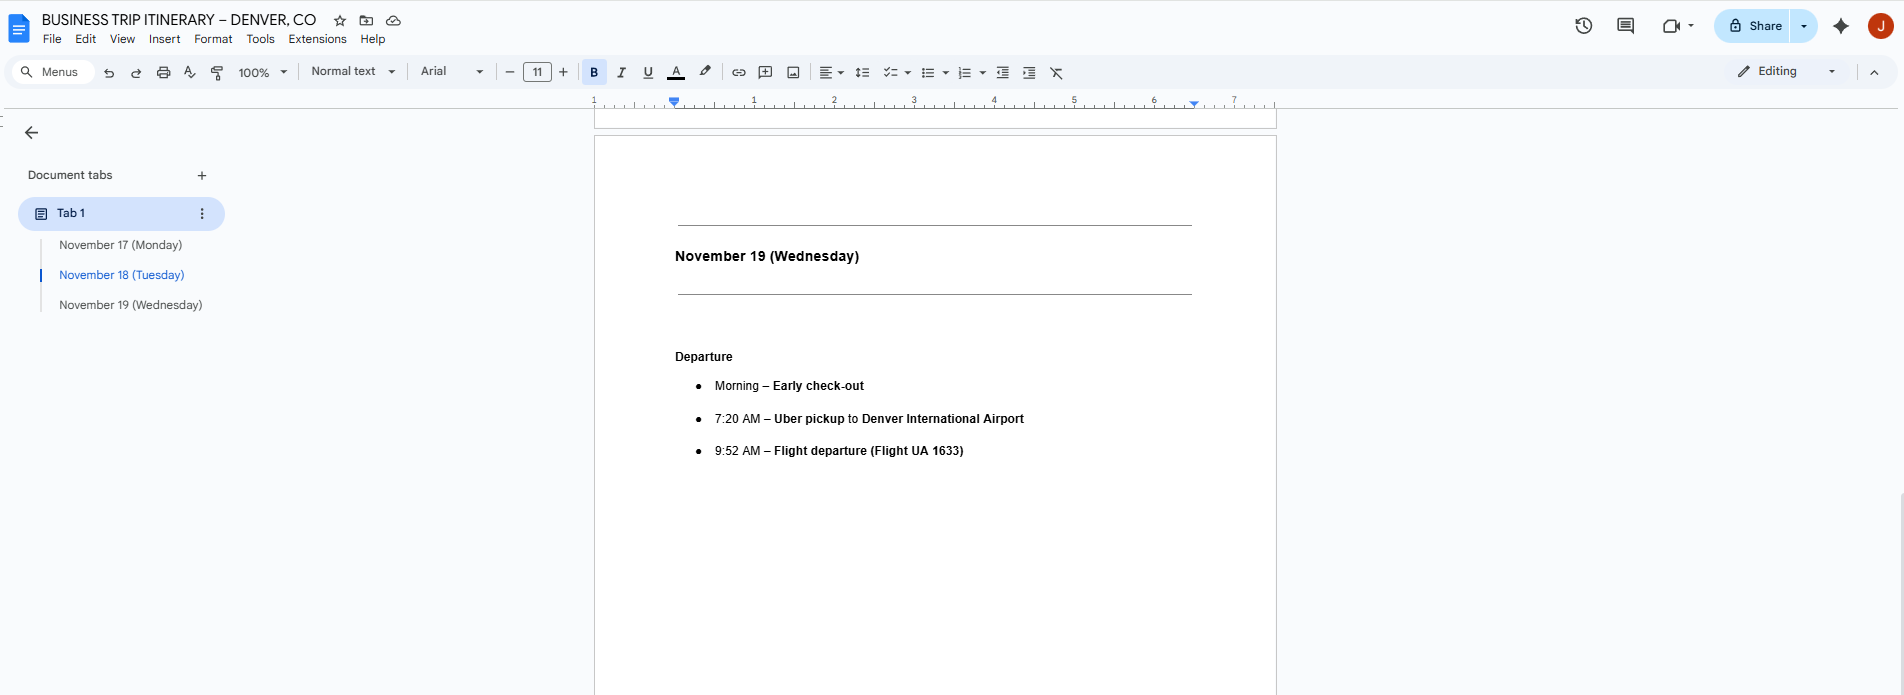The width and height of the screenshot is (1904, 695).
Task: Click the Insert link icon
Action: click(738, 72)
